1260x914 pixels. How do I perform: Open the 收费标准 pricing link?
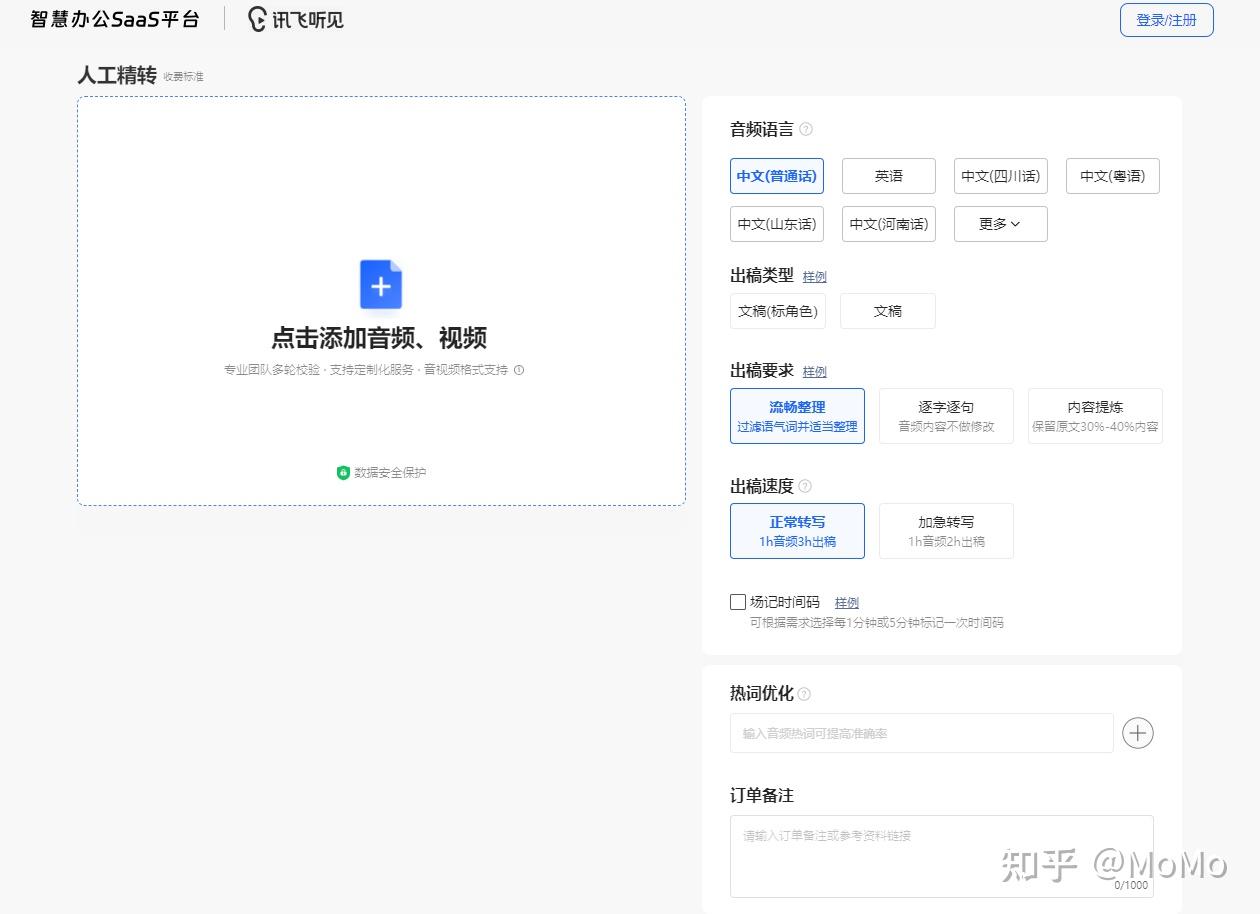pyautogui.click(x=184, y=77)
